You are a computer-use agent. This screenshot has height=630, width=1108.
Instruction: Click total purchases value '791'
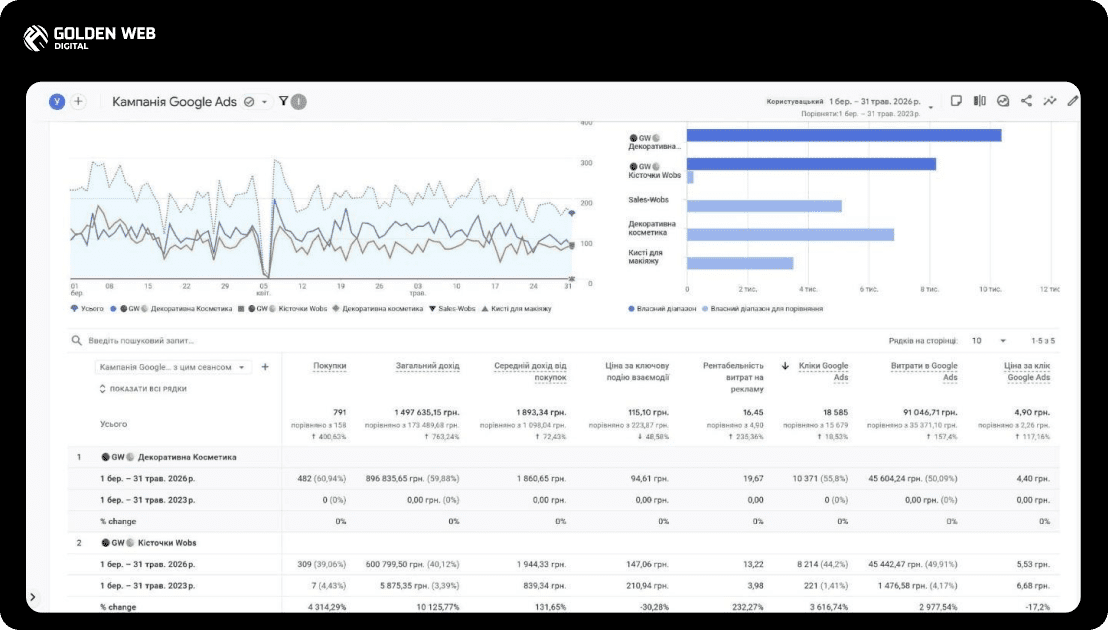[x=339, y=412]
